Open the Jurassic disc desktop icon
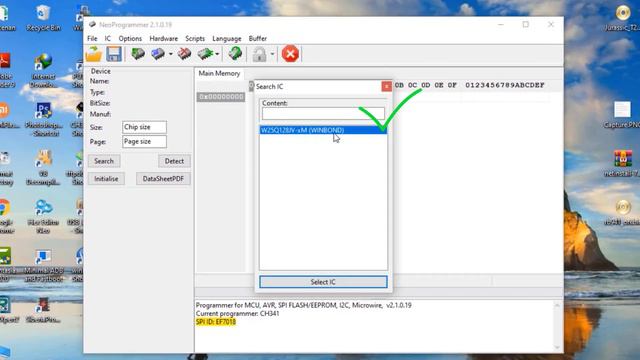 [x=622, y=18]
